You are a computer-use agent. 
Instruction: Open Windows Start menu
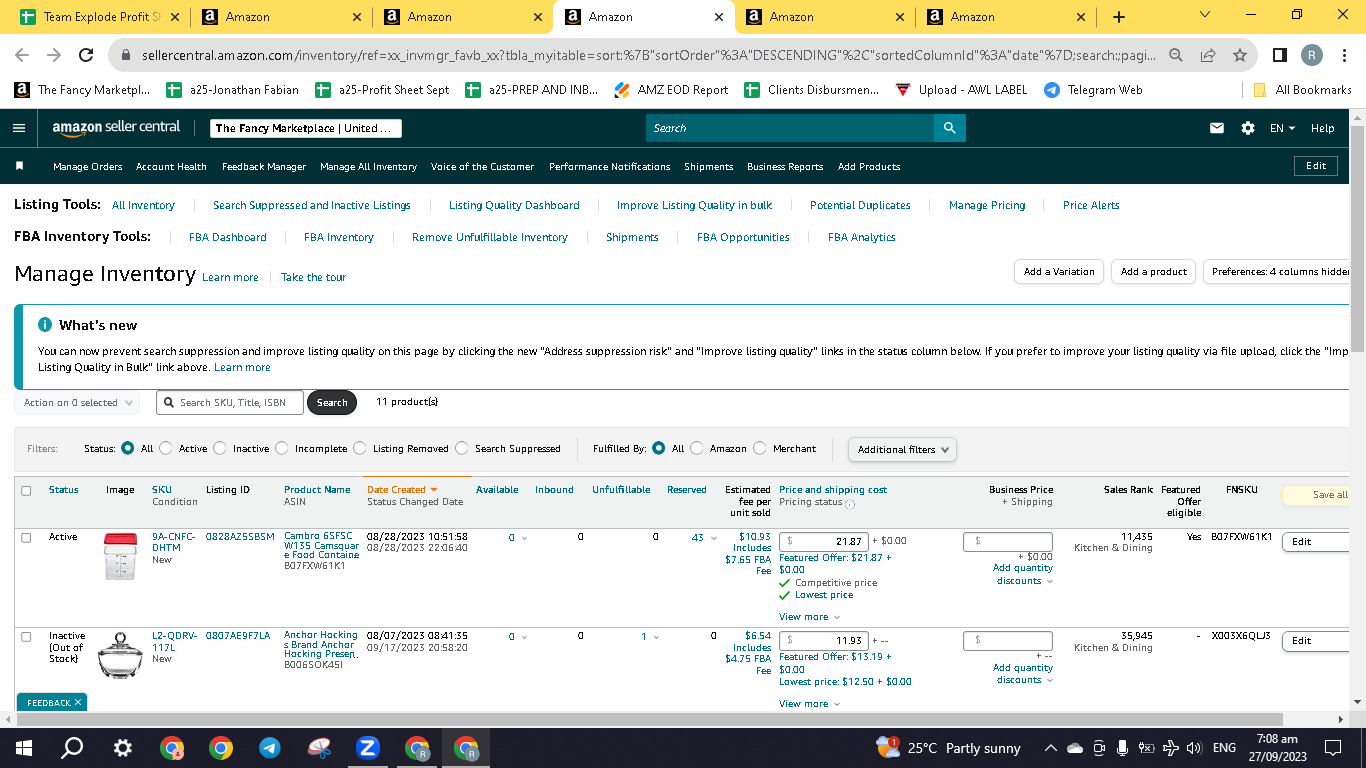pos(24,748)
